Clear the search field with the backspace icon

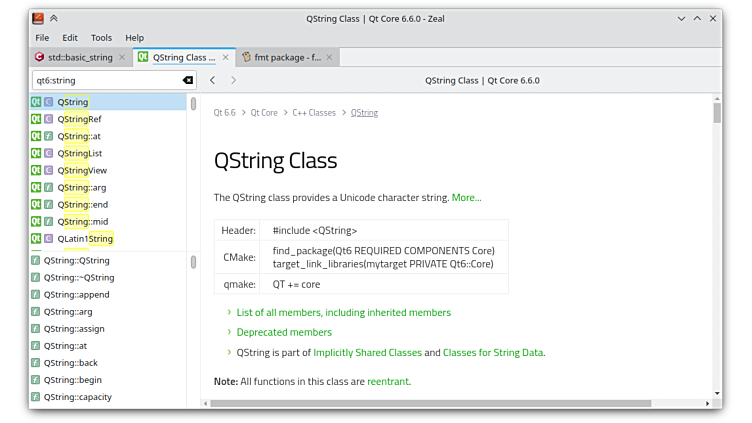tap(188, 80)
